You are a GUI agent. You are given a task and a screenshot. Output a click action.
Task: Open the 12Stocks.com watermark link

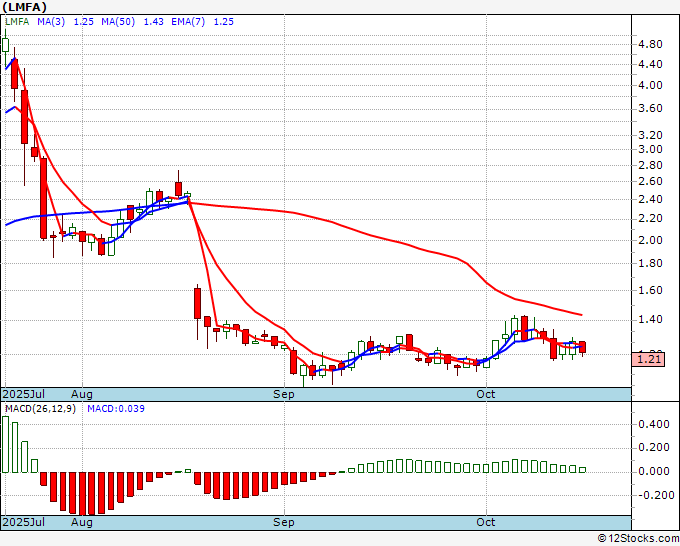(637, 538)
